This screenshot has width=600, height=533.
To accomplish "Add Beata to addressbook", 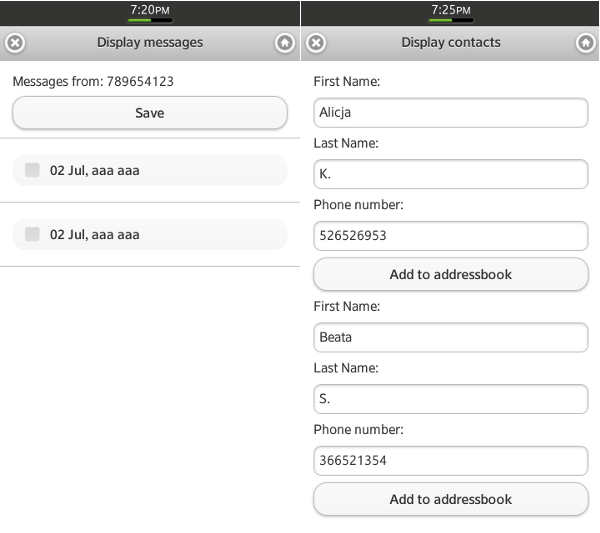I will (x=450, y=499).
